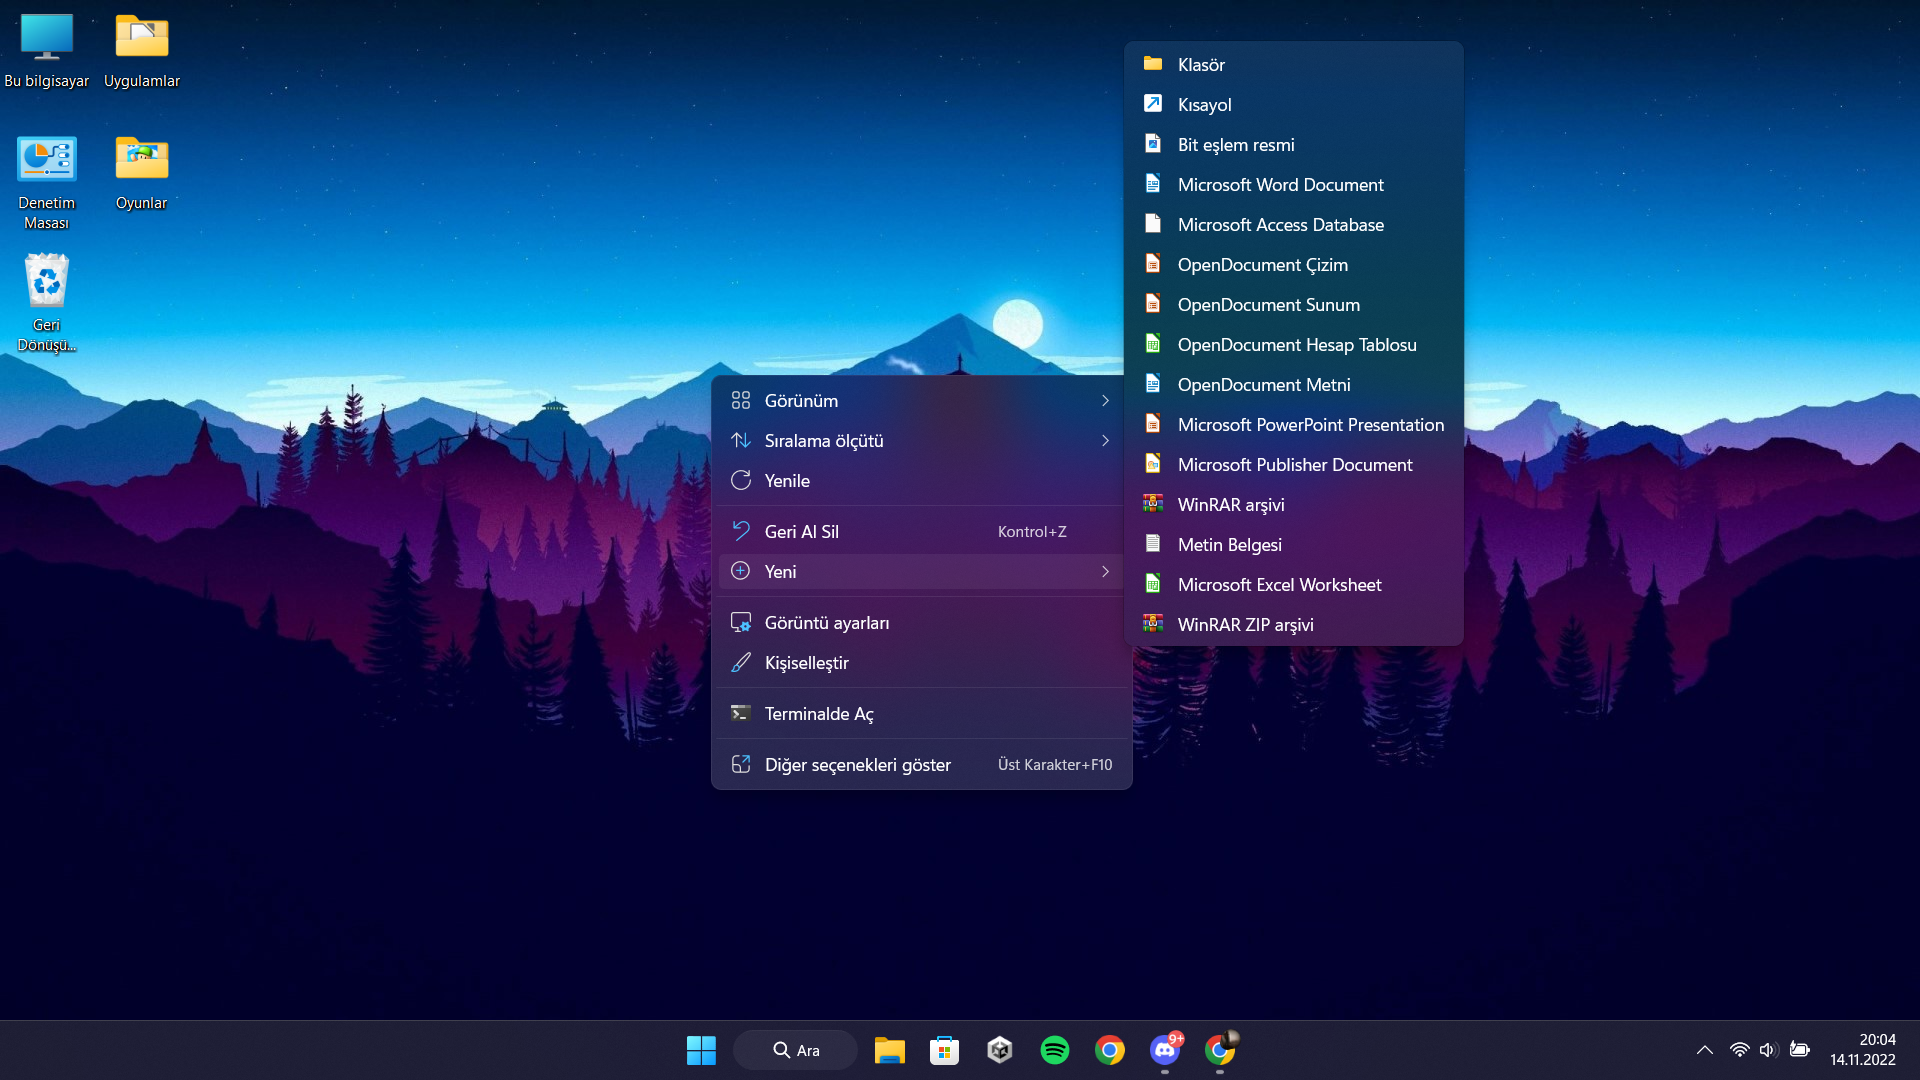Open Microsoft Store taskbar icon
Image resolution: width=1920 pixels, height=1080 pixels.
point(944,1050)
